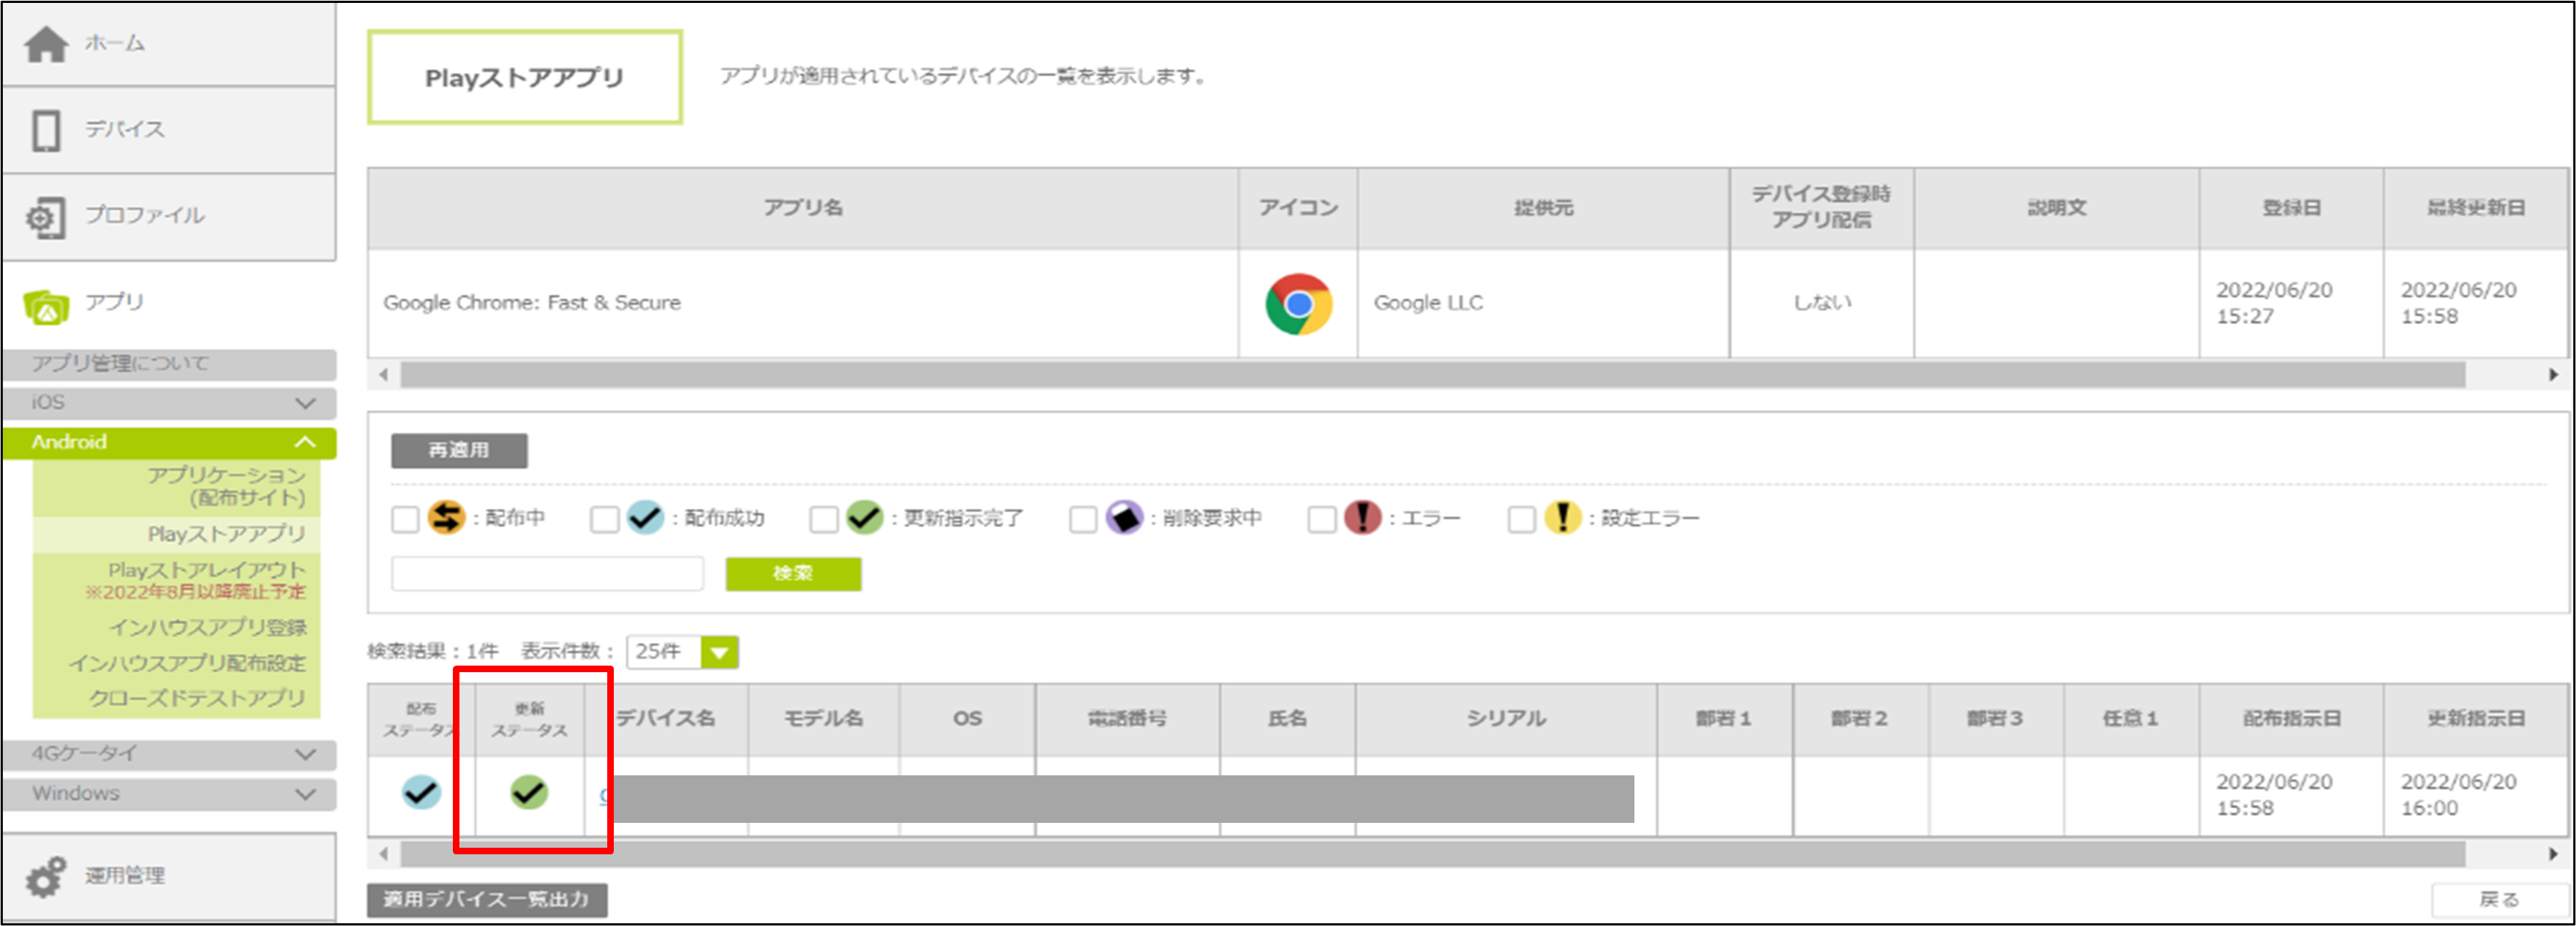Click blue check distribution status icon in row
Viewport: 2576px width, 926px height.
point(421,792)
